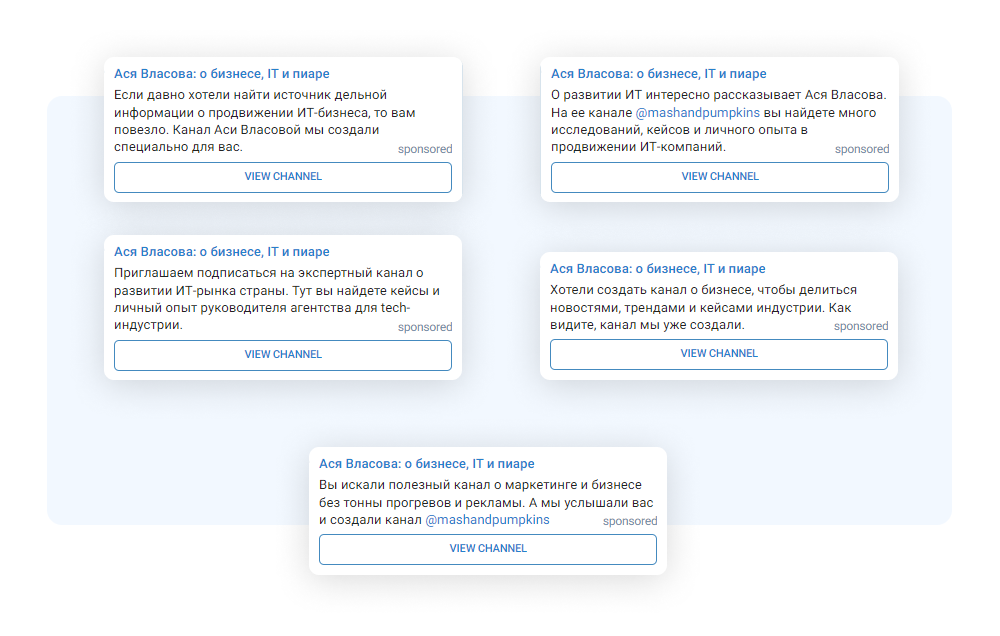Open VIEW CHANNEL under the "Приглашаем подписаться" ad

(283, 355)
